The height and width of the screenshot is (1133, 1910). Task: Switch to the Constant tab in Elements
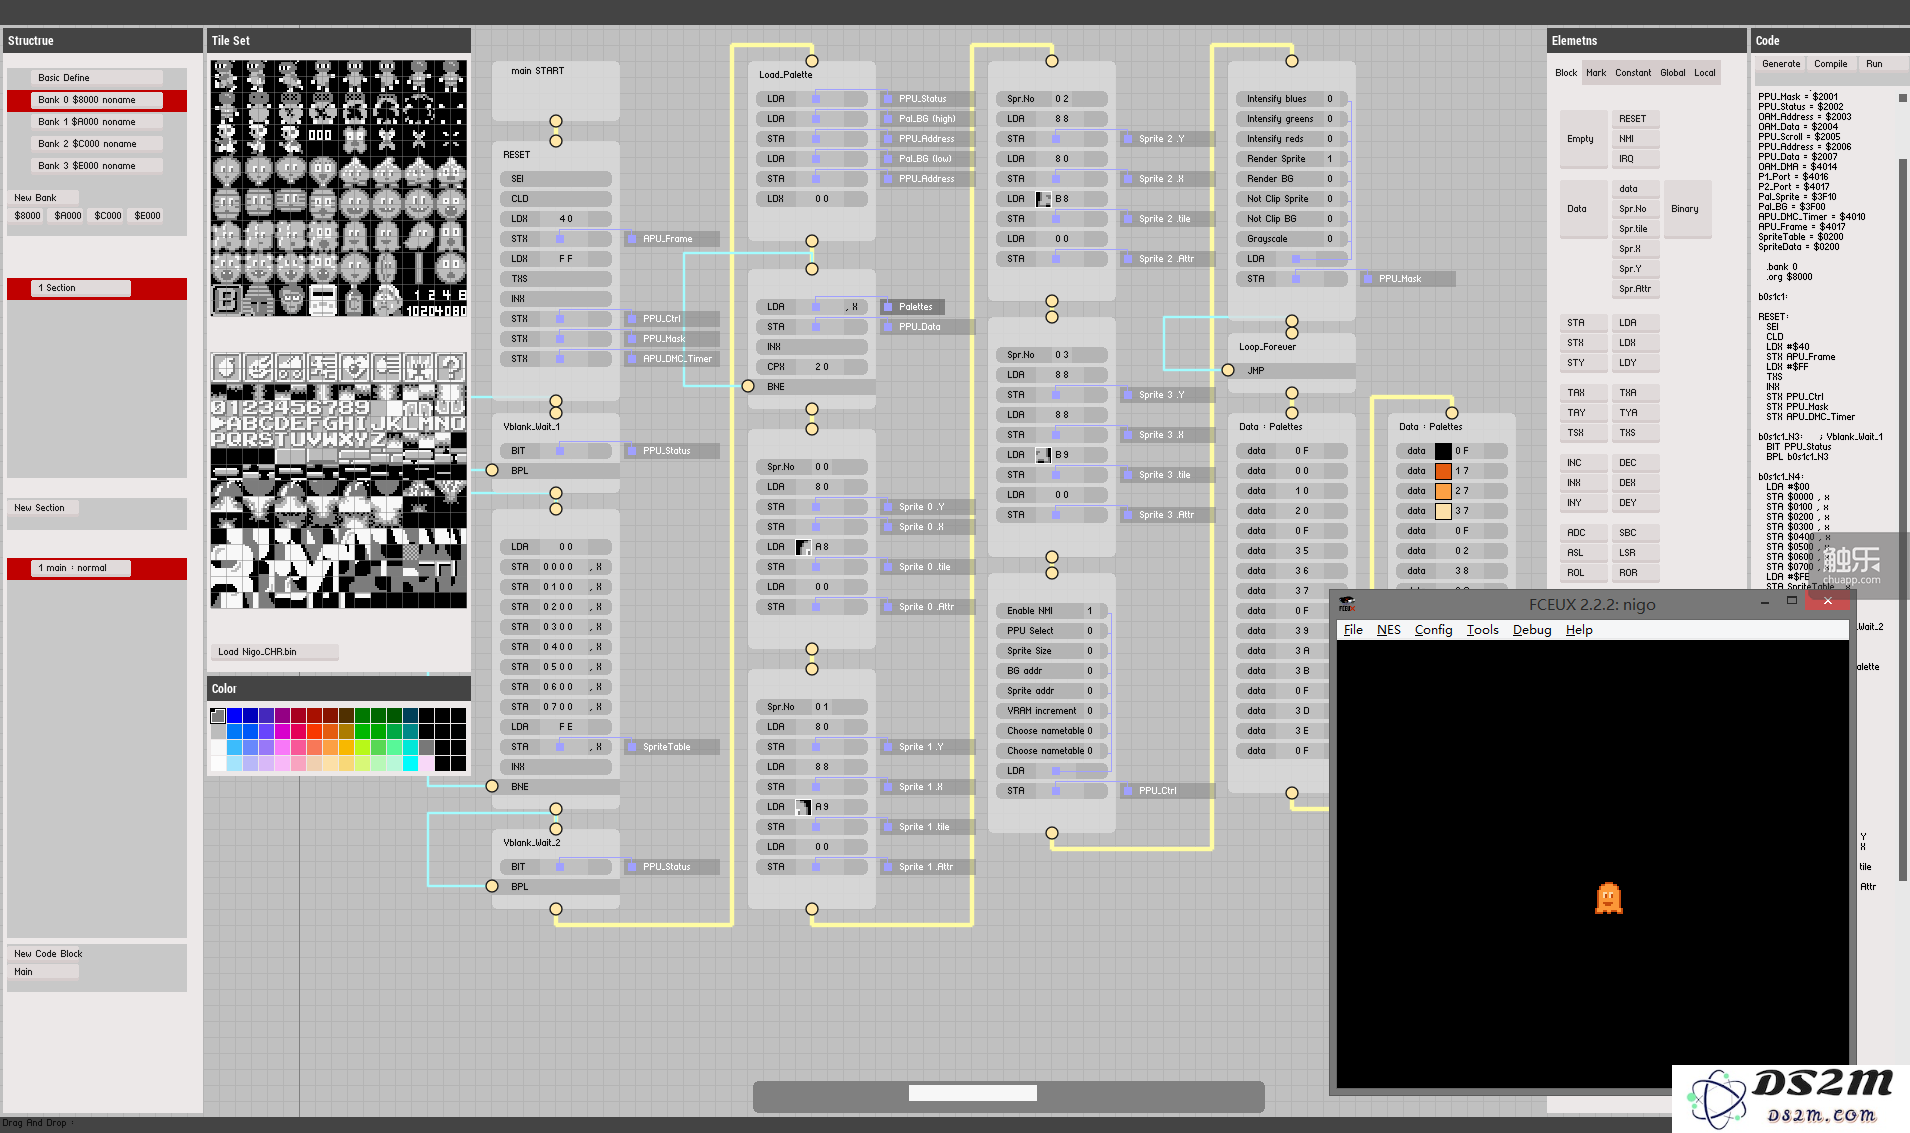1633,73
